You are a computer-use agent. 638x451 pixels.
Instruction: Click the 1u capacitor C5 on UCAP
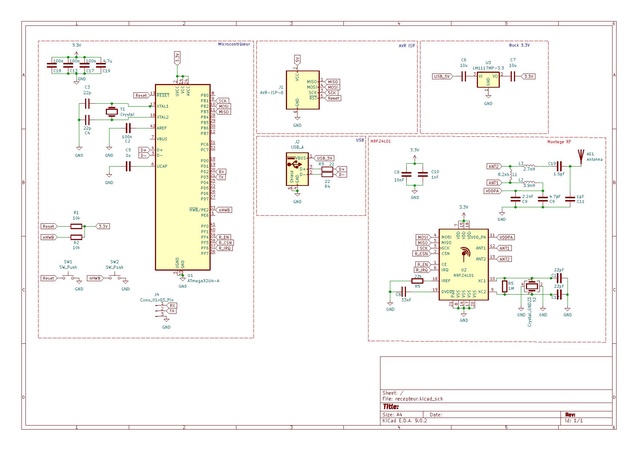click(x=127, y=166)
